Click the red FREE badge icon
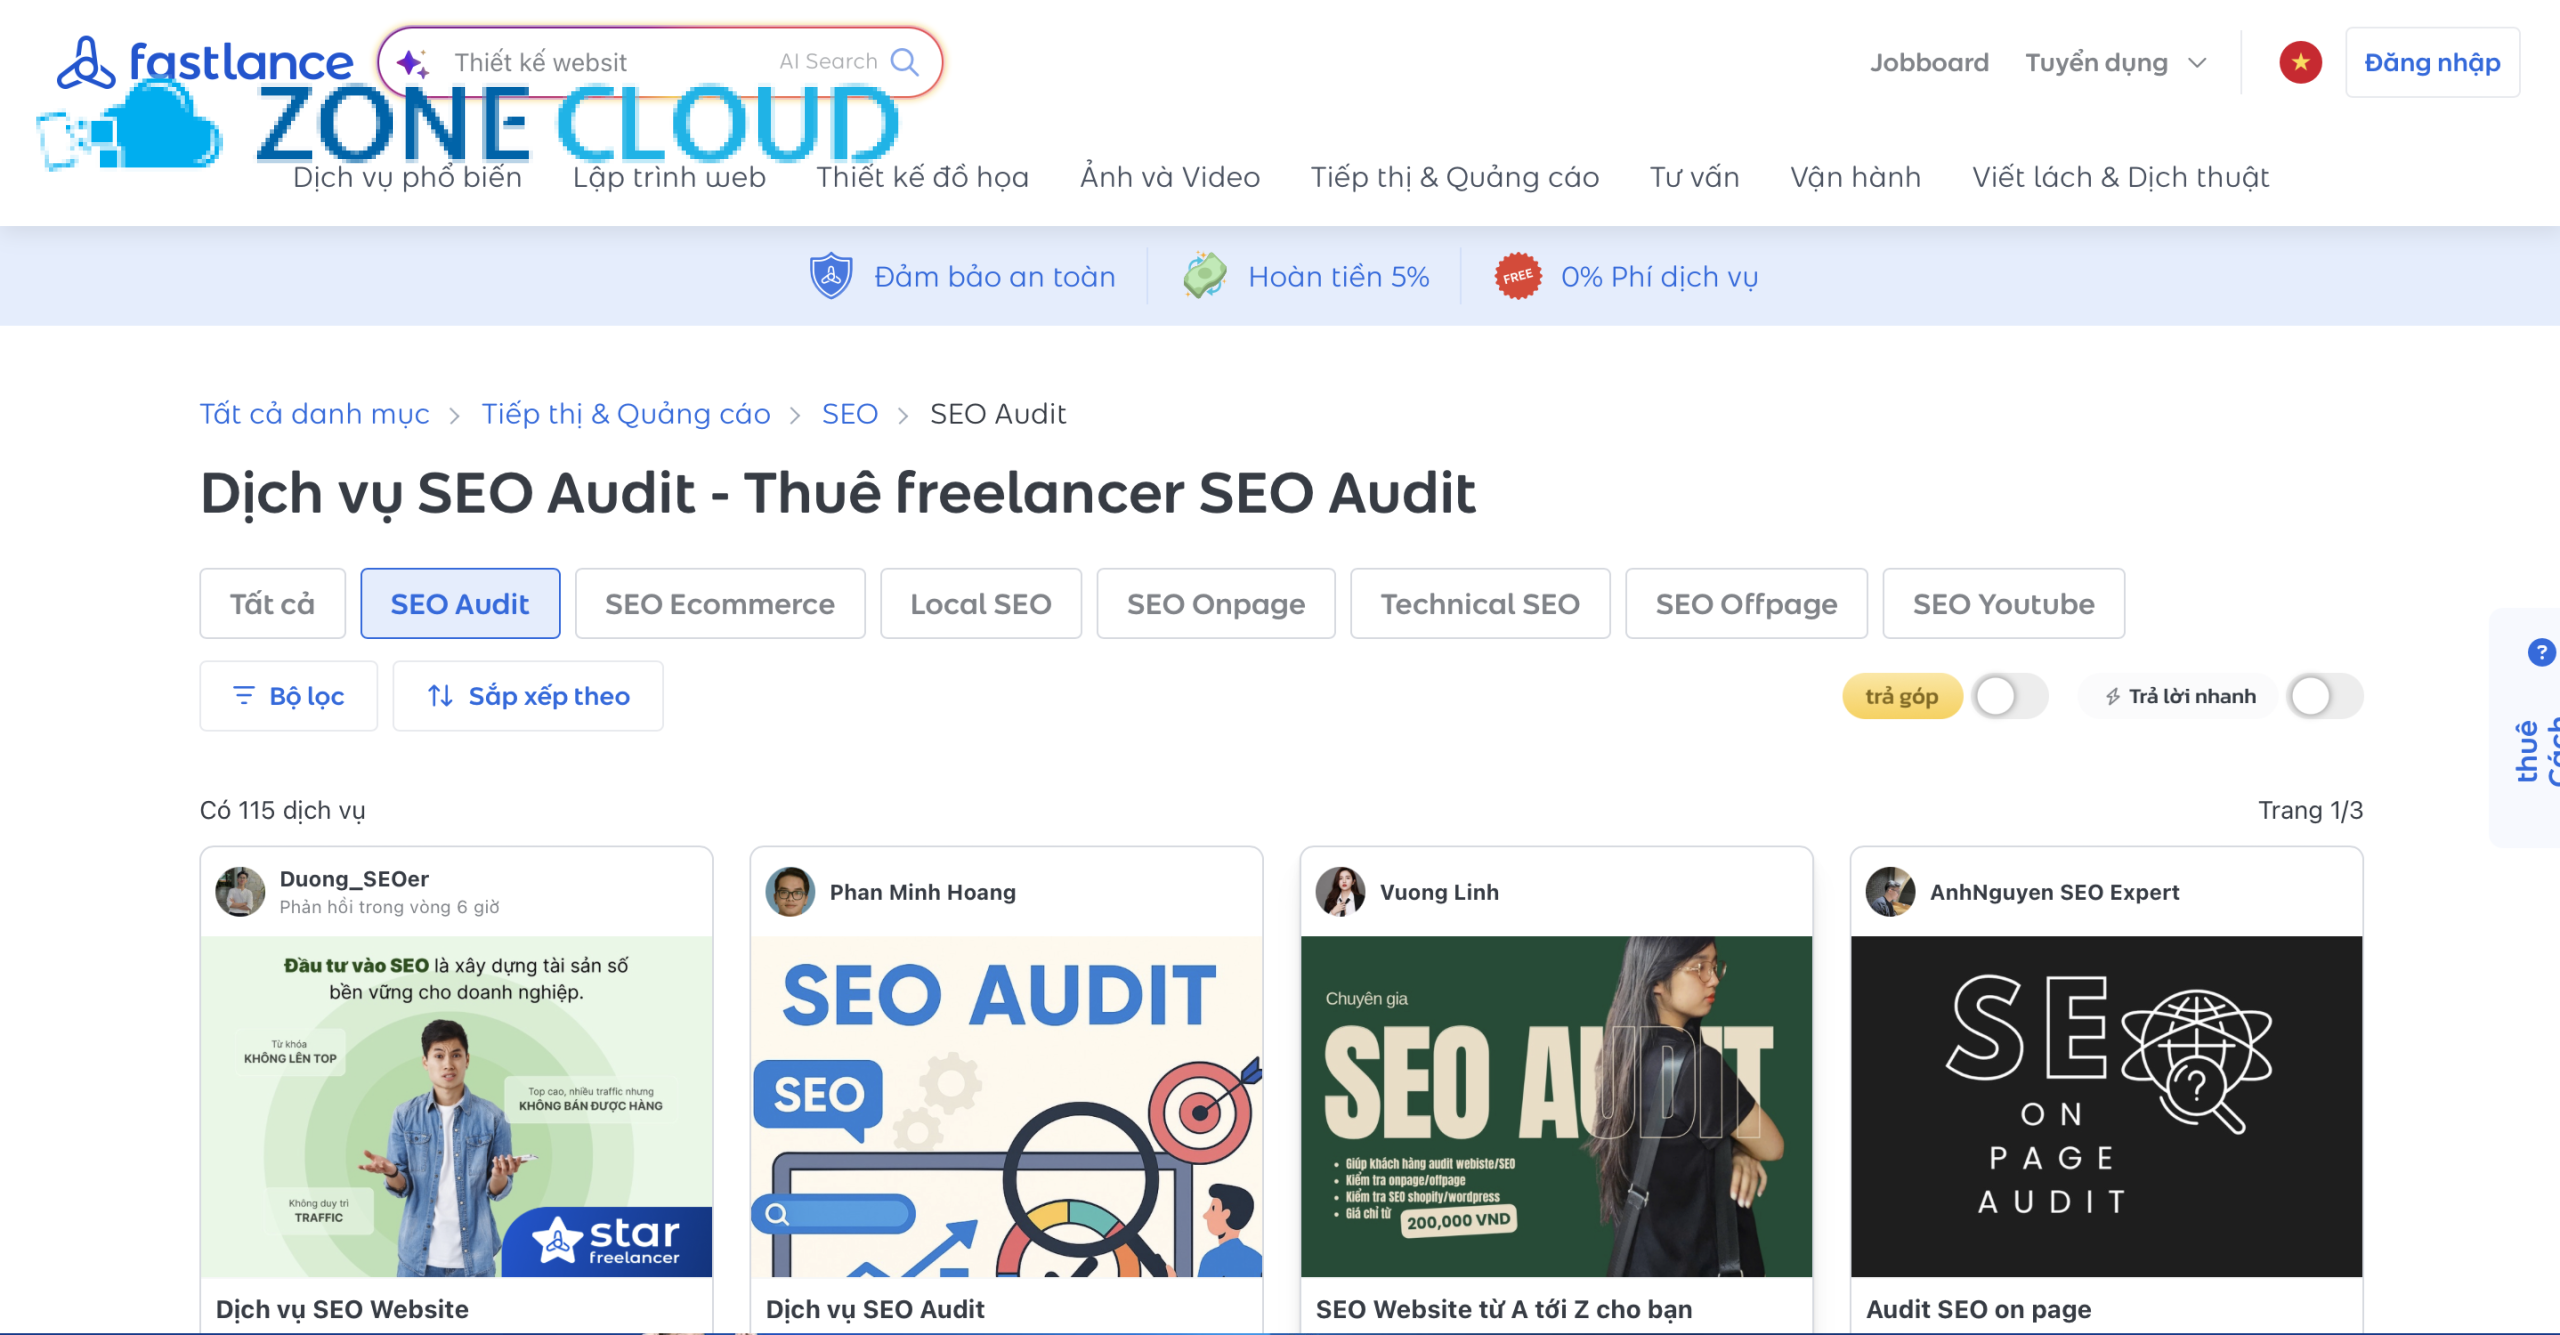The height and width of the screenshot is (1335, 2560). (1517, 276)
